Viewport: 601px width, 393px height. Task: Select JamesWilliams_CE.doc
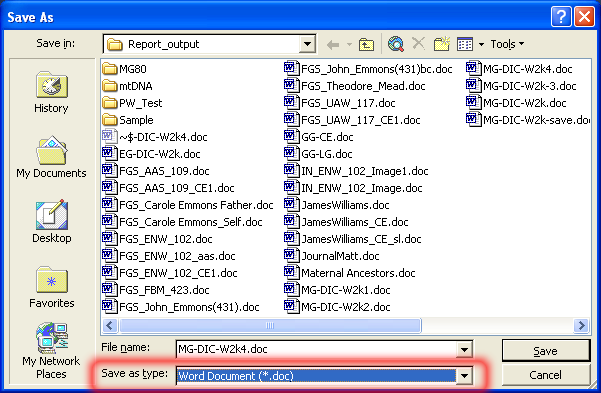click(x=346, y=222)
